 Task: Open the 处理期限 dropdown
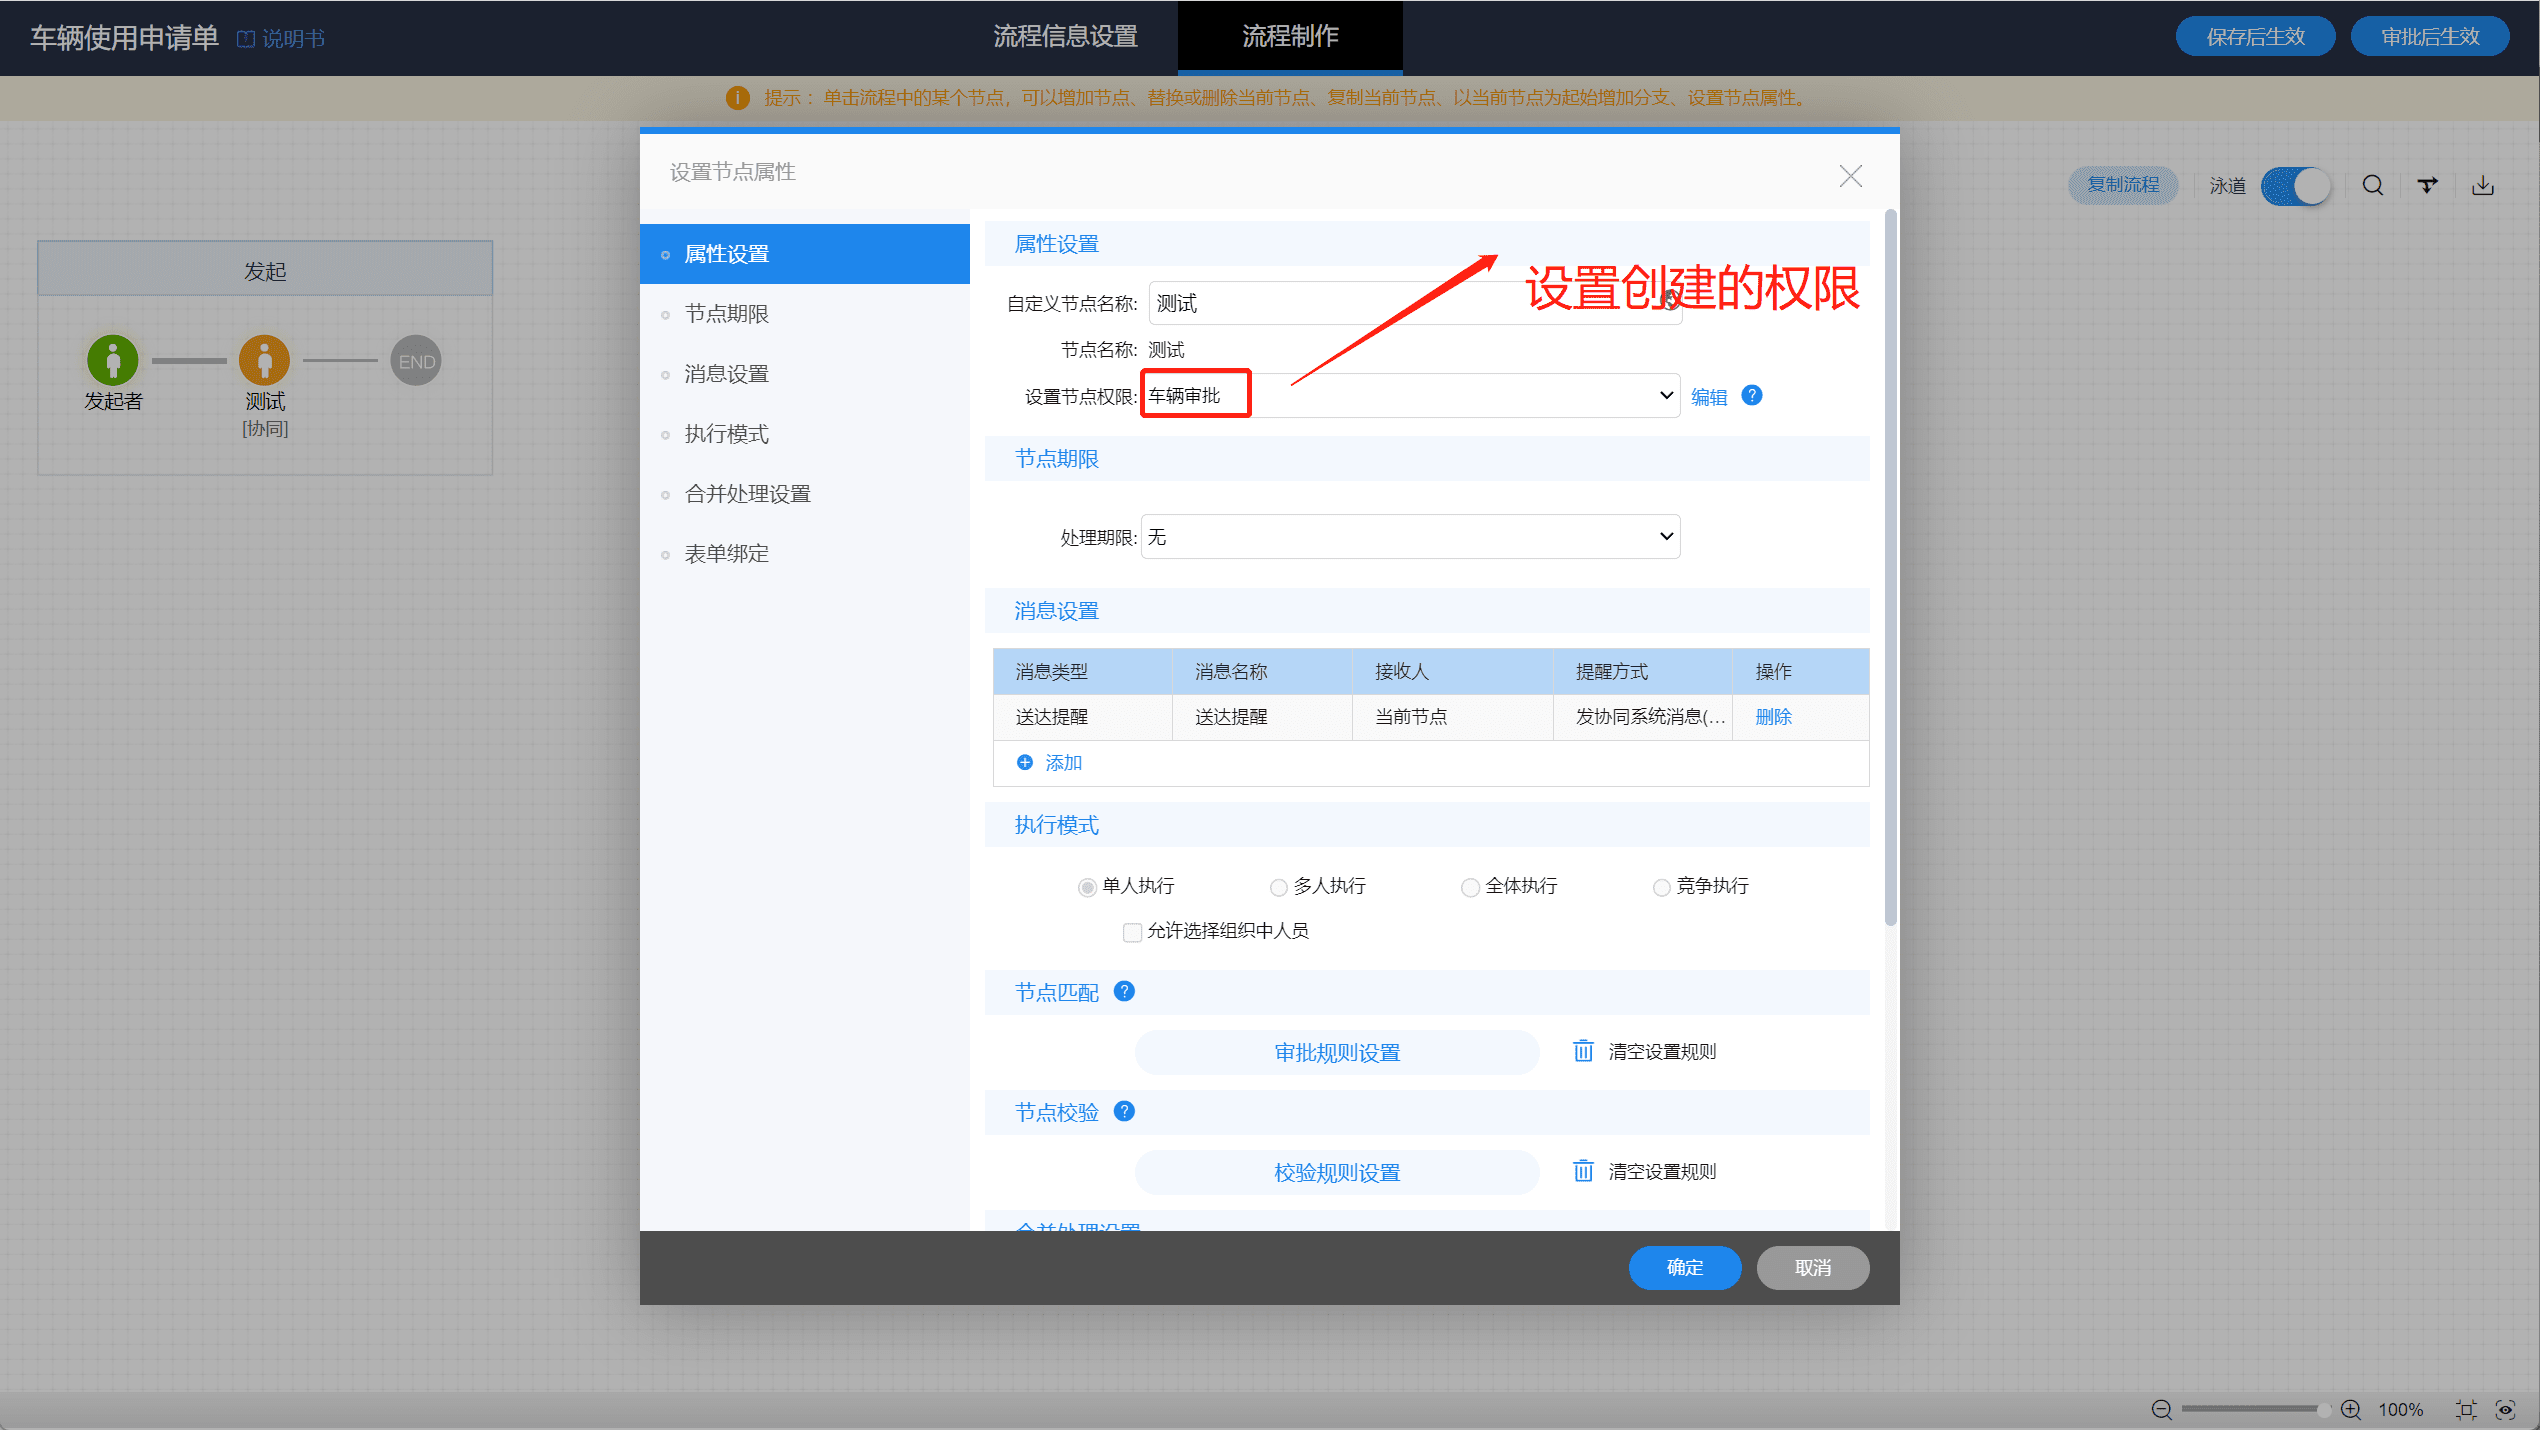pyautogui.click(x=1410, y=537)
